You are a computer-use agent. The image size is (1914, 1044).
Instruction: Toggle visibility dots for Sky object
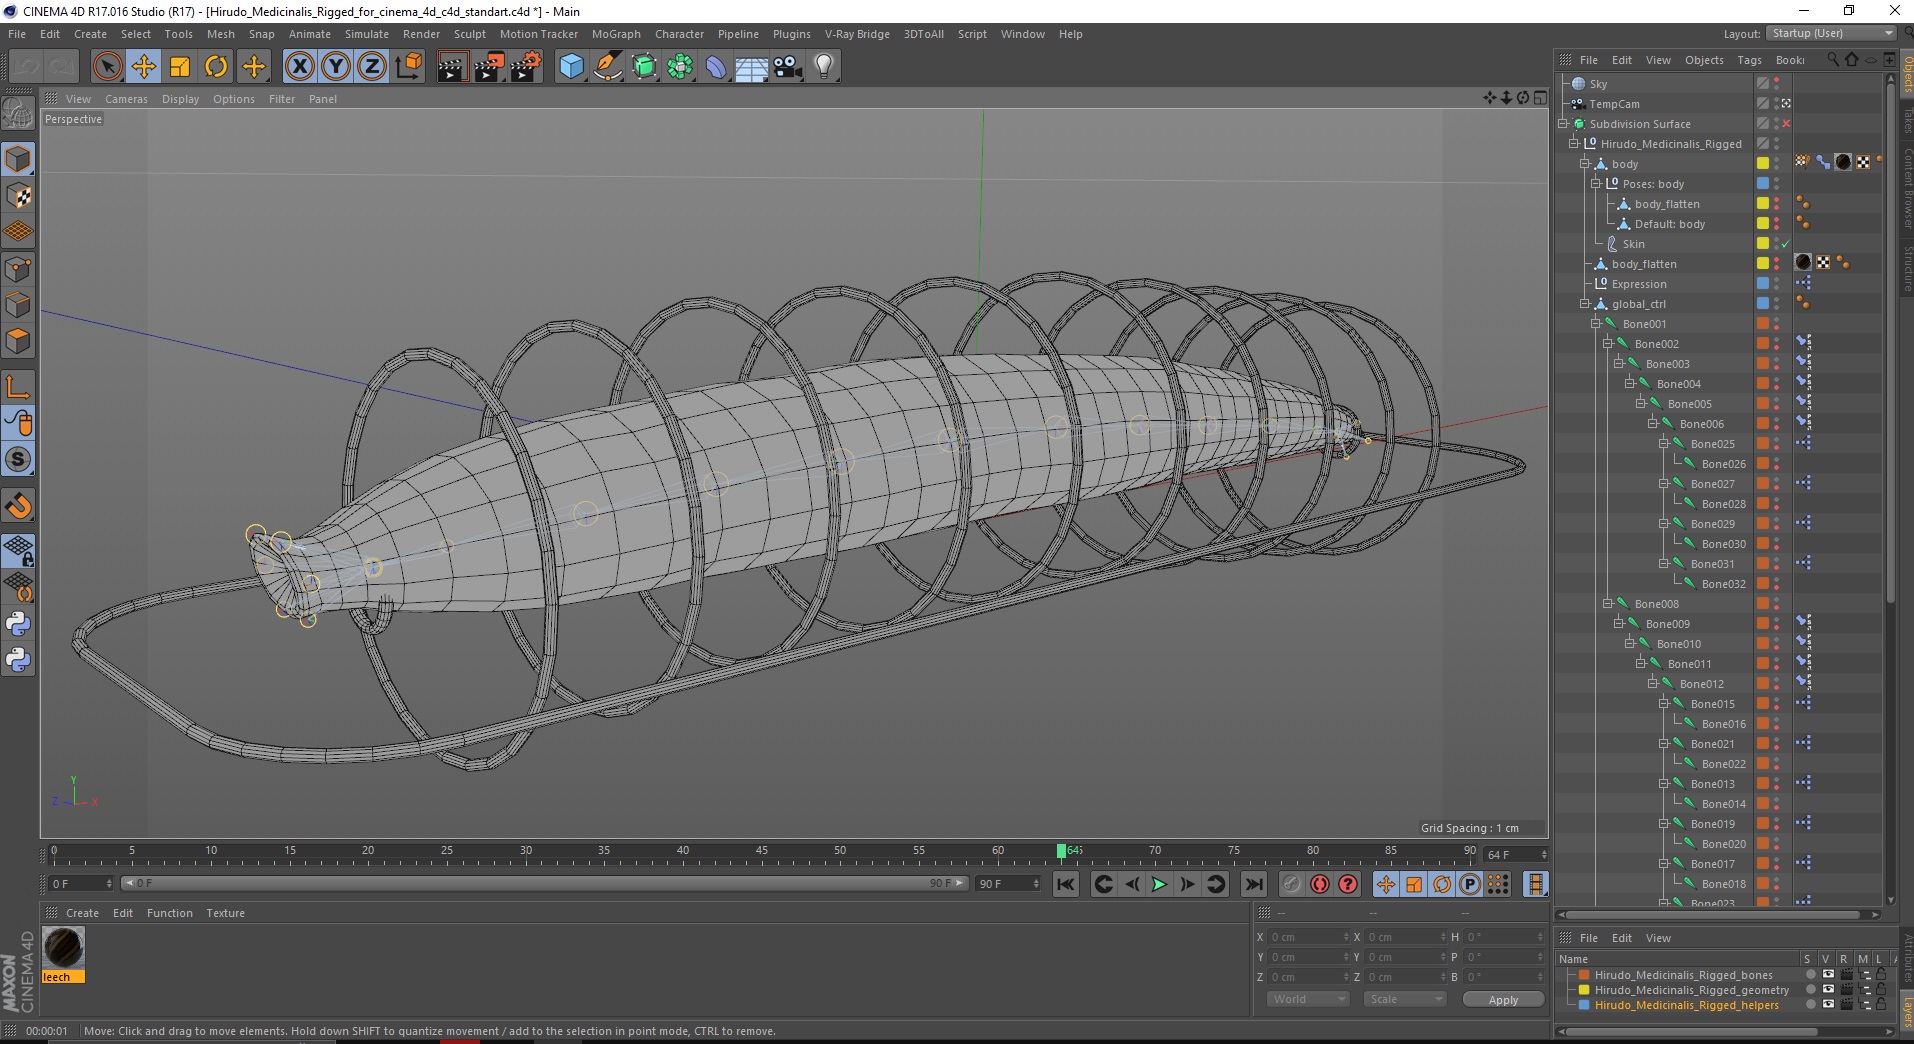(1777, 84)
